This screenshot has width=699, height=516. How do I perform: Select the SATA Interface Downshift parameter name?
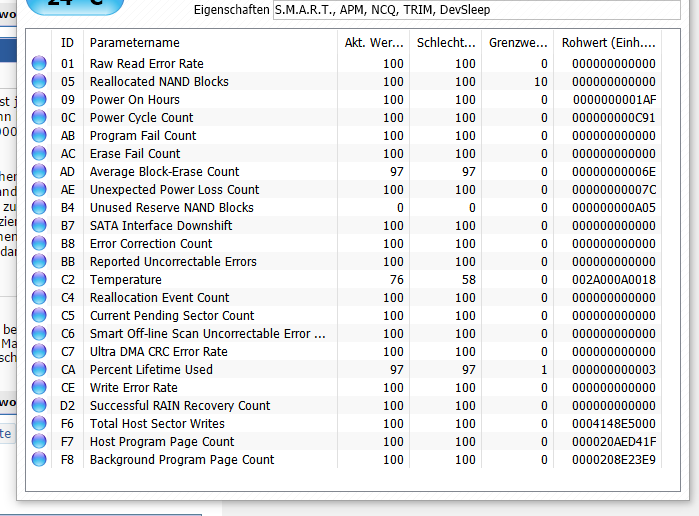click(161, 226)
